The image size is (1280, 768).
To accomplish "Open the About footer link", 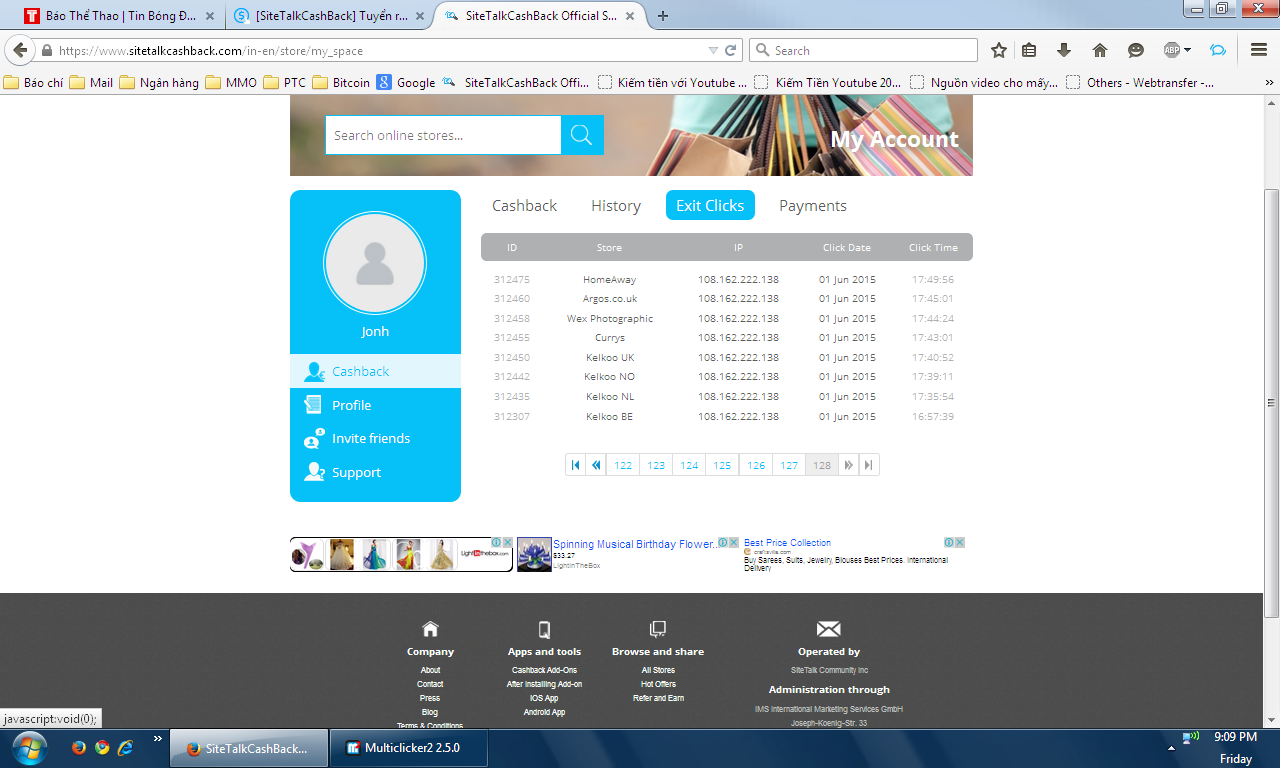I will (430, 670).
